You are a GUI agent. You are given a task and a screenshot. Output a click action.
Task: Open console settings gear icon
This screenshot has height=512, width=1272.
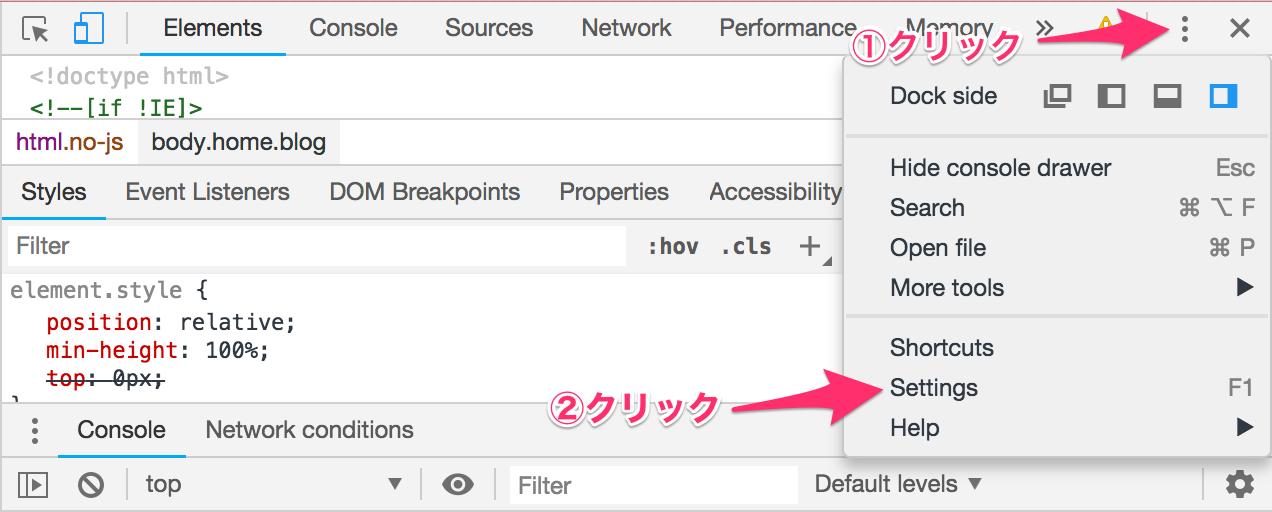click(x=1240, y=485)
